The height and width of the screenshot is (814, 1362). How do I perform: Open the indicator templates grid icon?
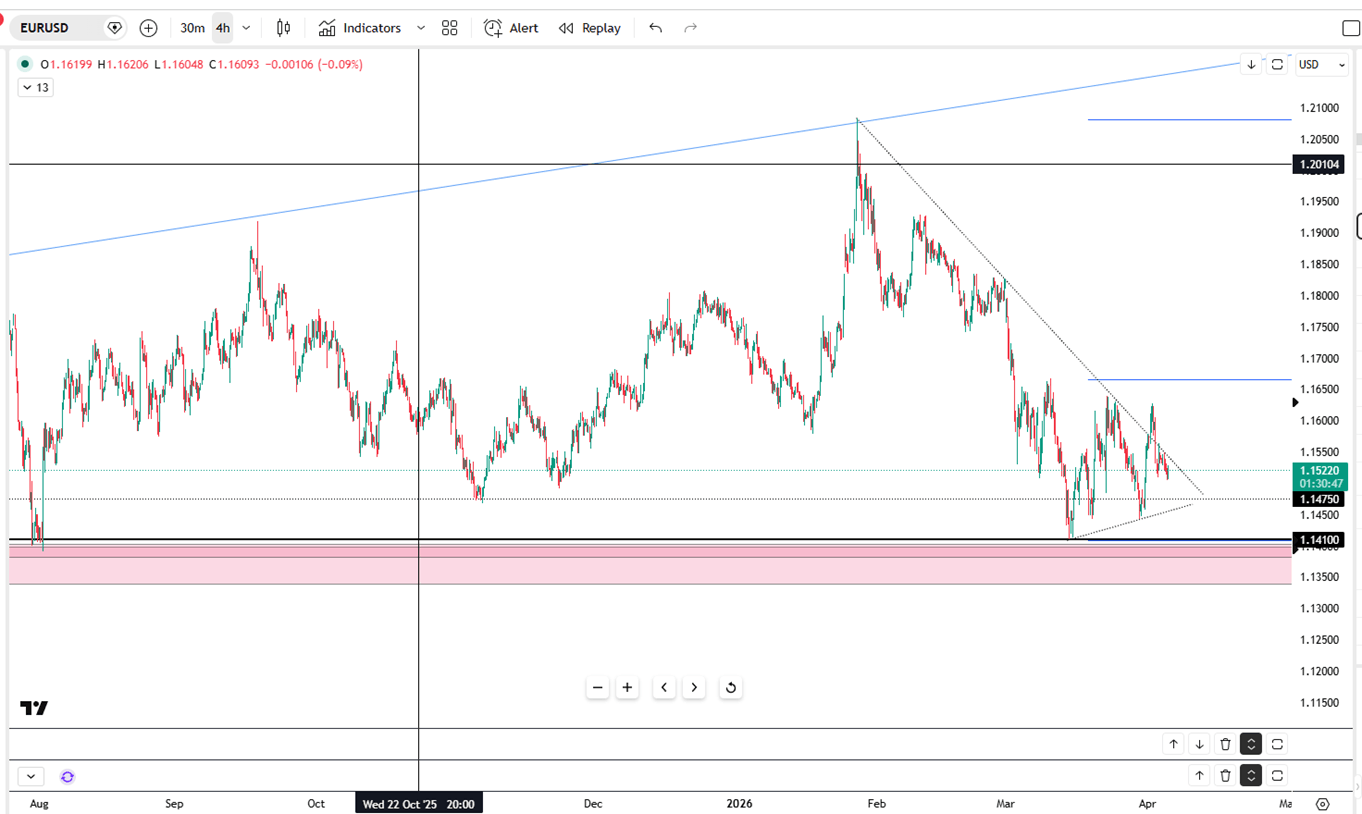click(450, 28)
